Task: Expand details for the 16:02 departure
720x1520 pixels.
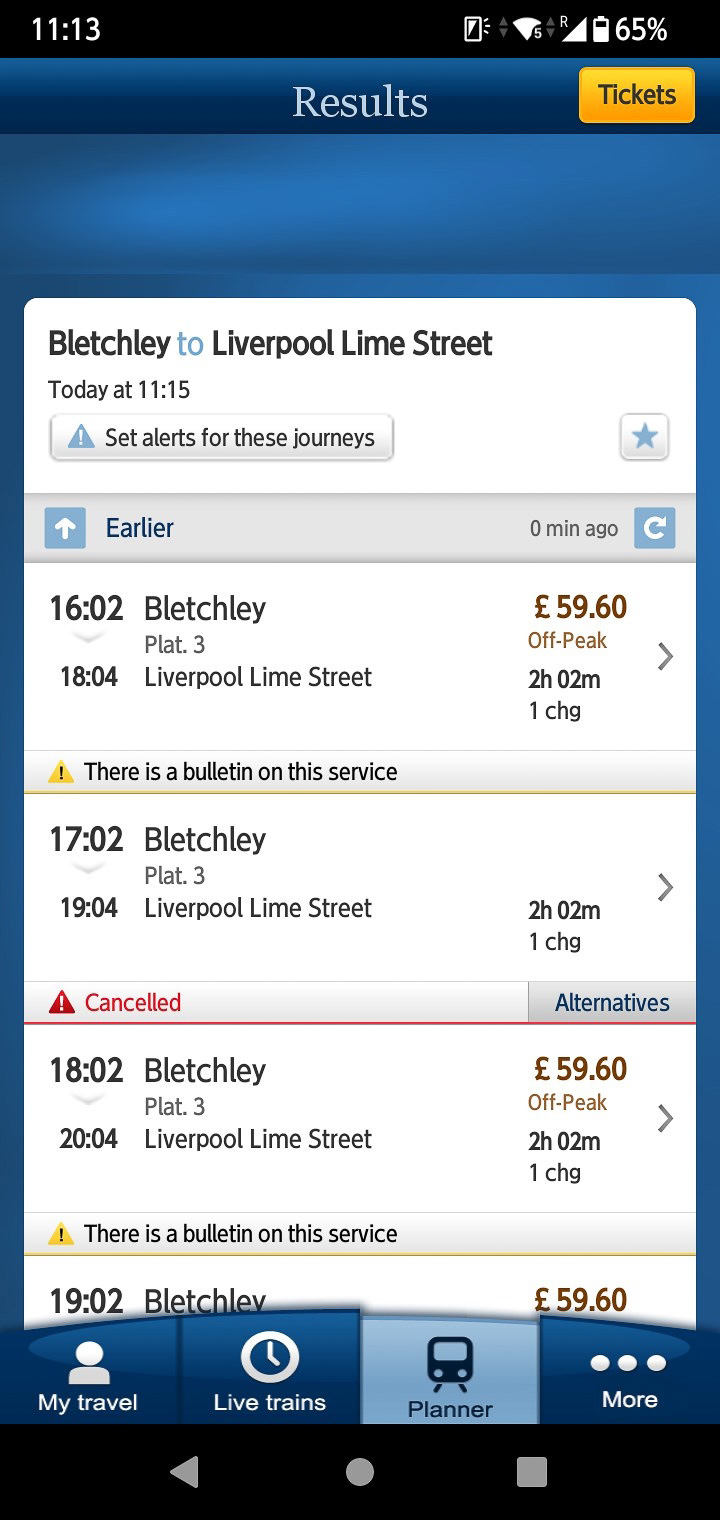Action: tap(664, 656)
